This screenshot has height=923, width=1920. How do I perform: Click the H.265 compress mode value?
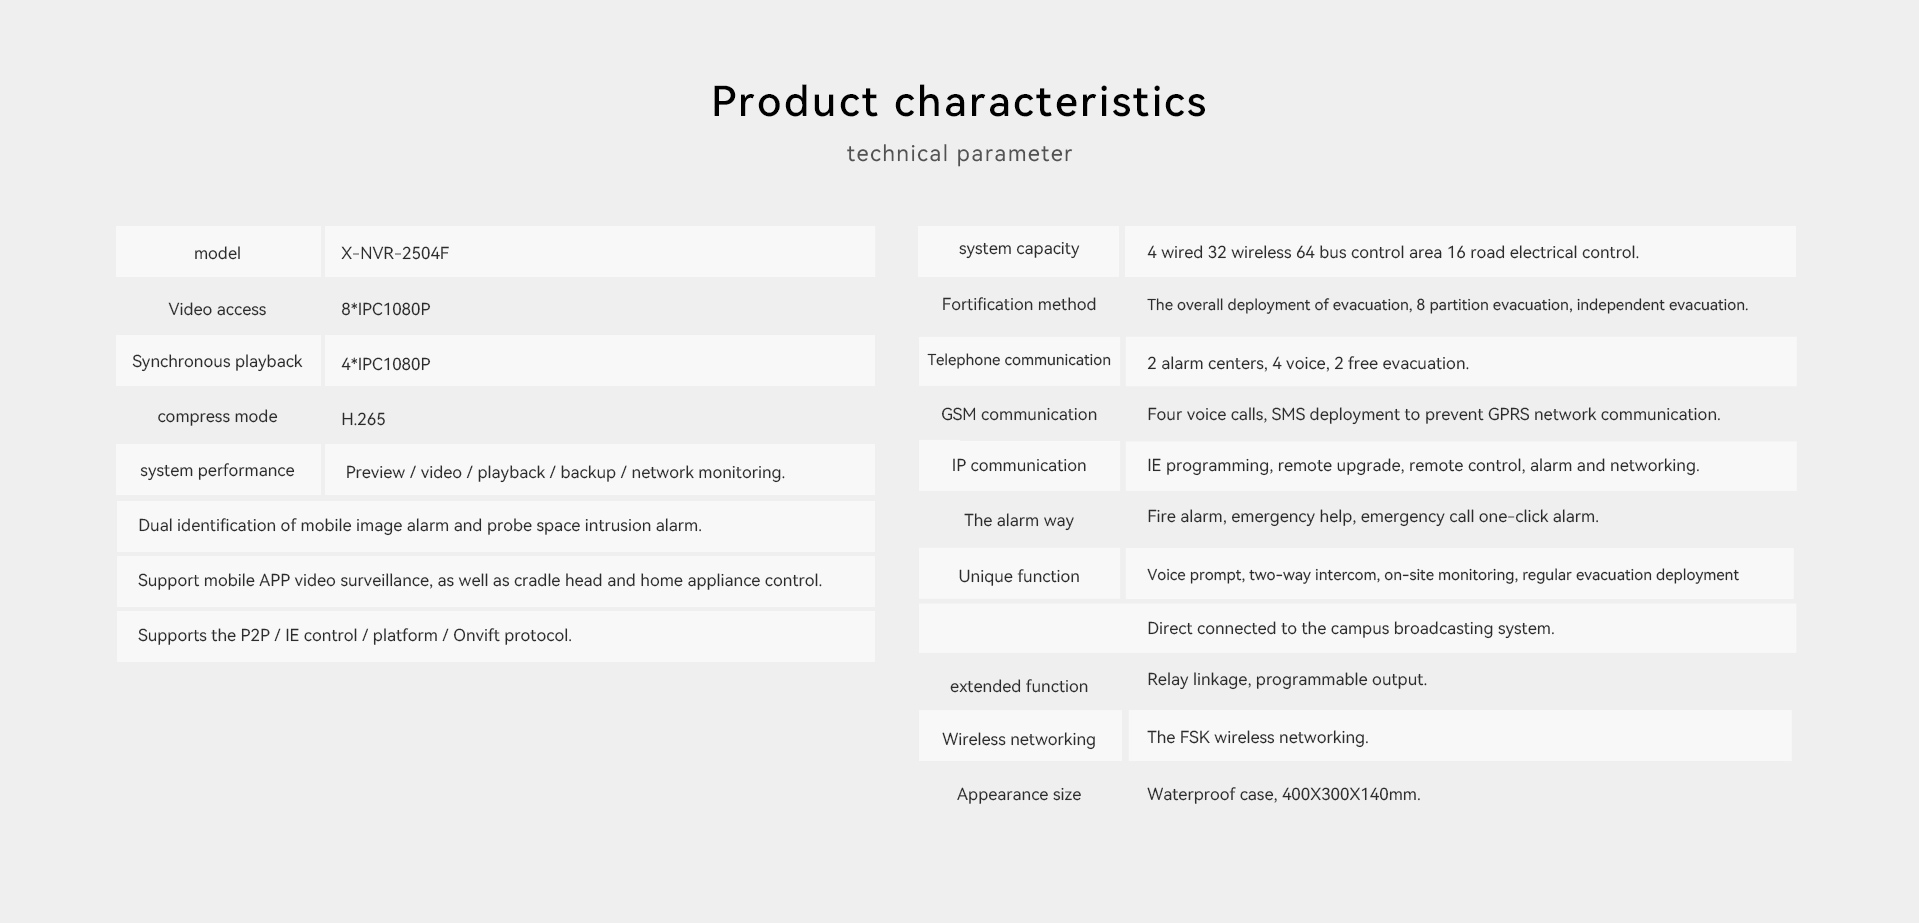pos(363,420)
